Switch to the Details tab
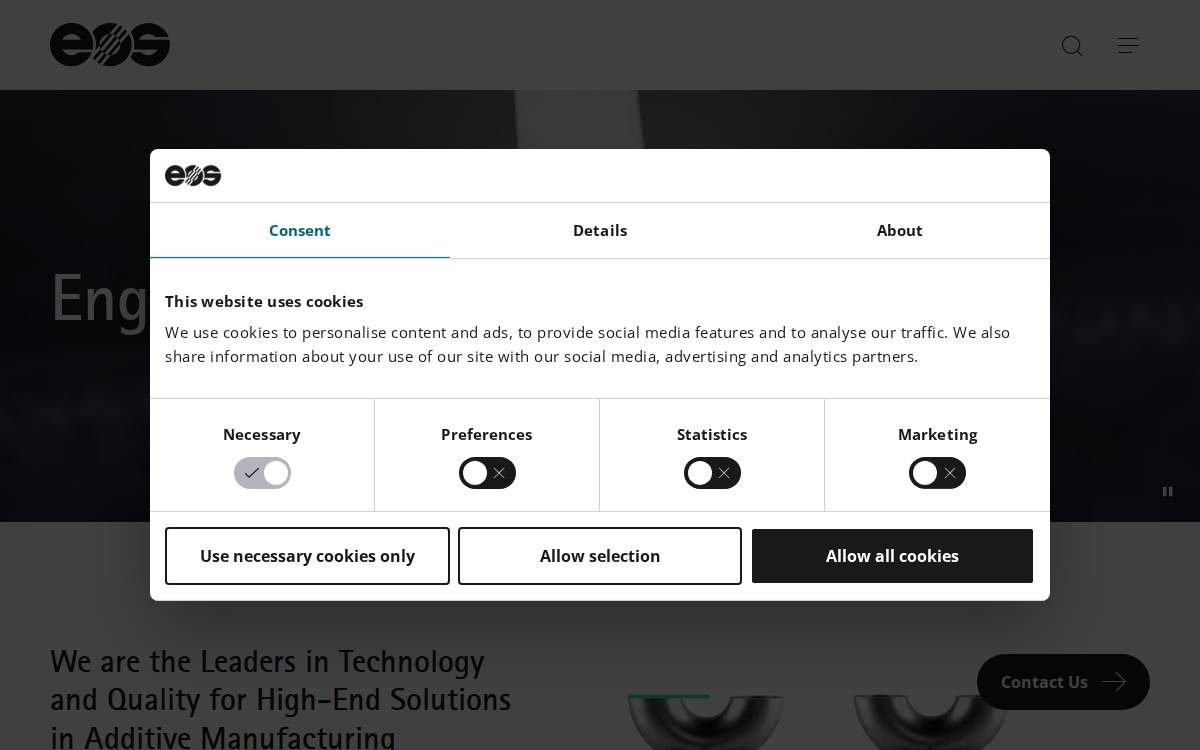 [600, 230]
